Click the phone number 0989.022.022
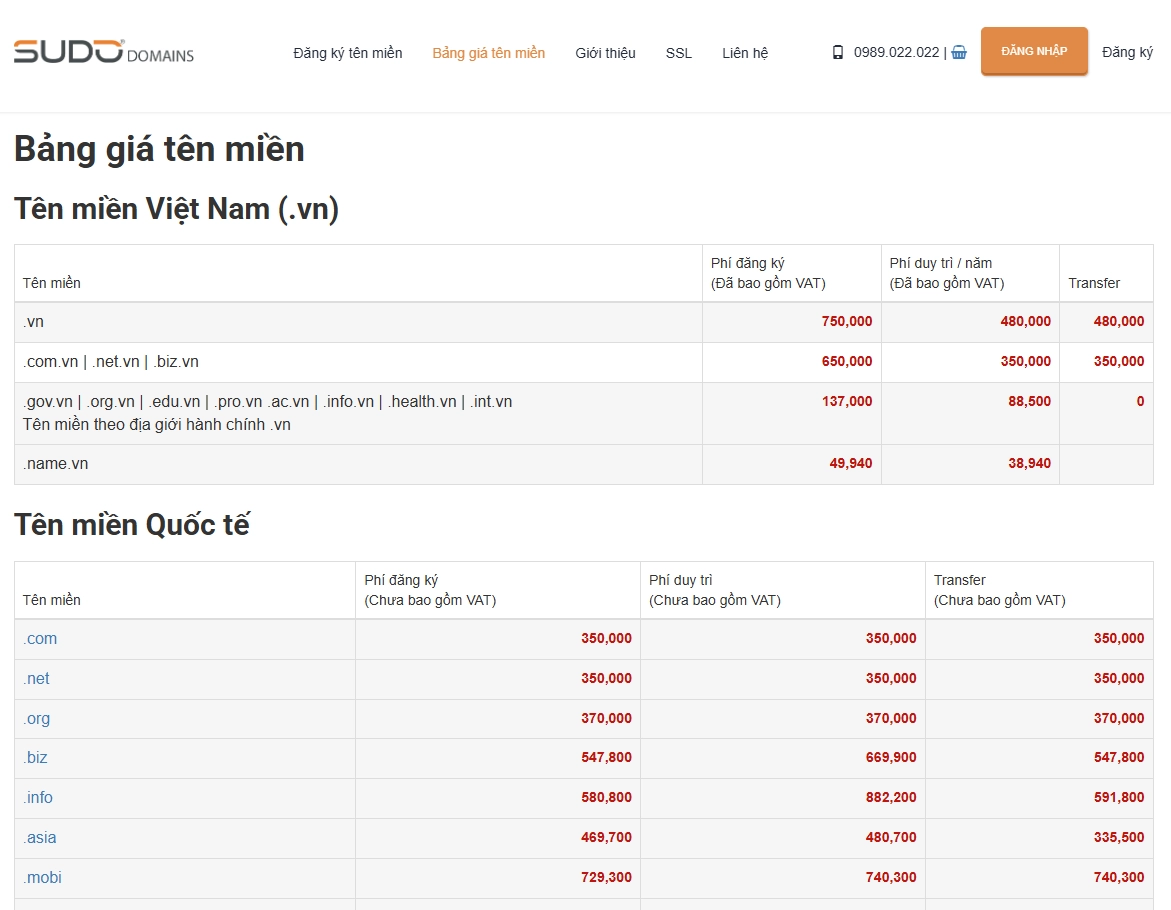The height and width of the screenshot is (910, 1171). pos(896,52)
